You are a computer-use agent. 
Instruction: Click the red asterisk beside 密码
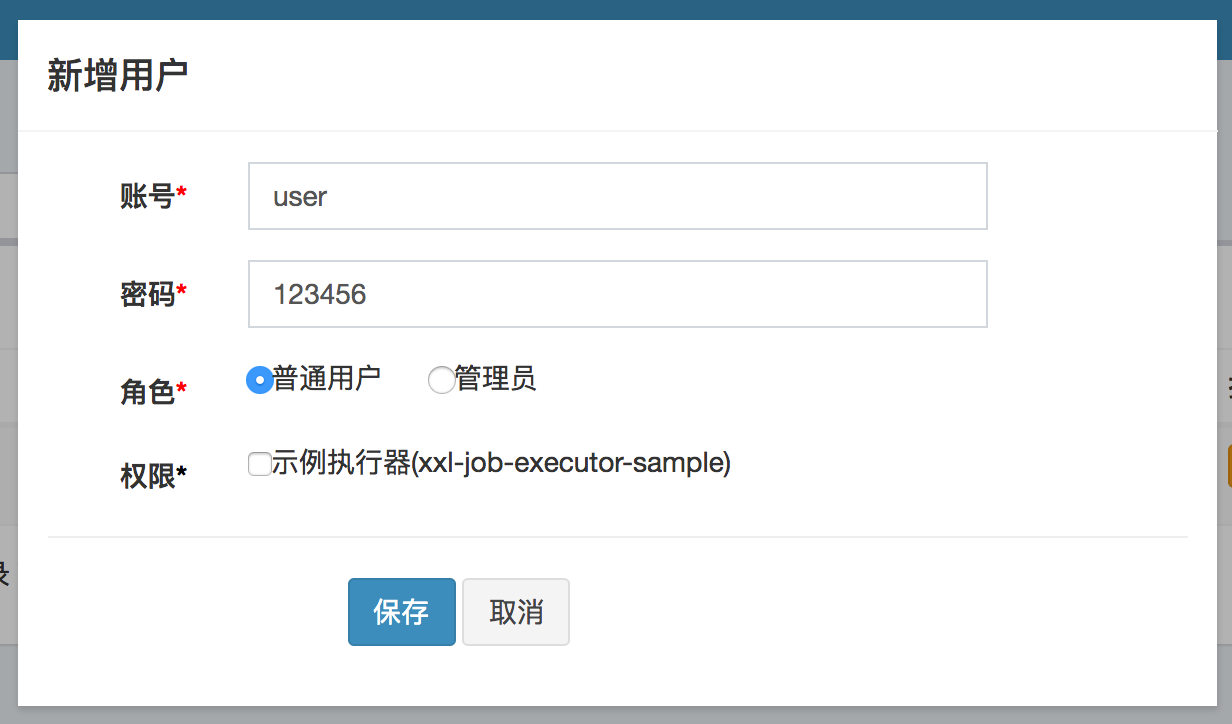(182, 290)
